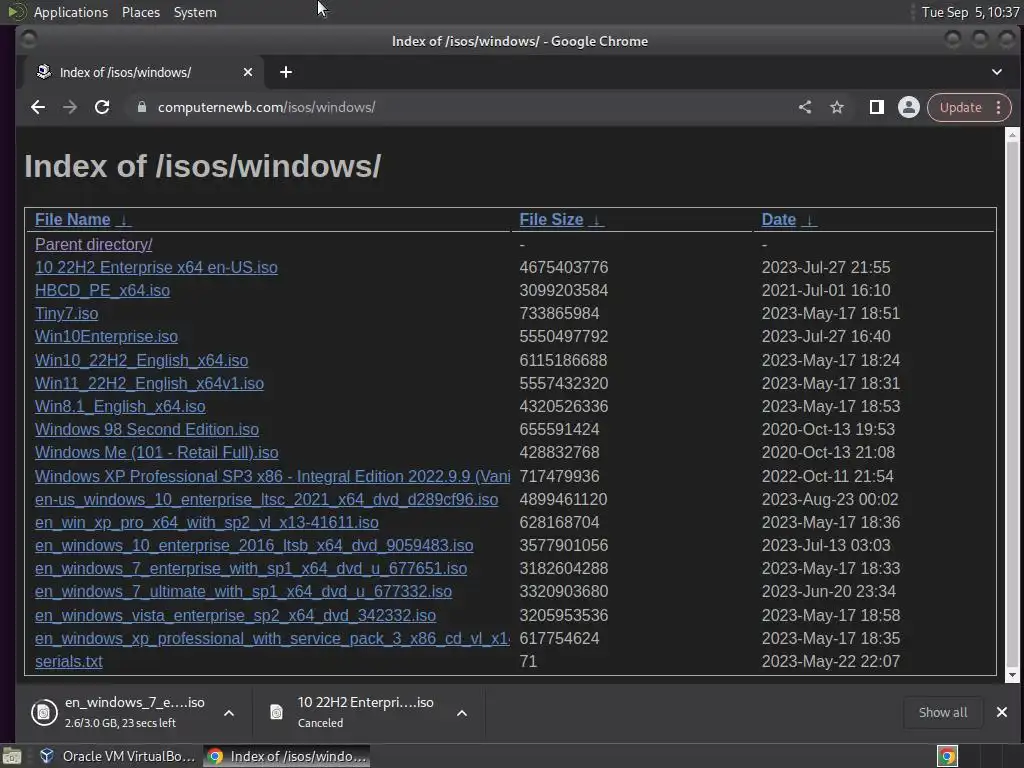Download Win8.1_English_x64.iso
This screenshot has height=768, width=1024.
tap(120, 406)
